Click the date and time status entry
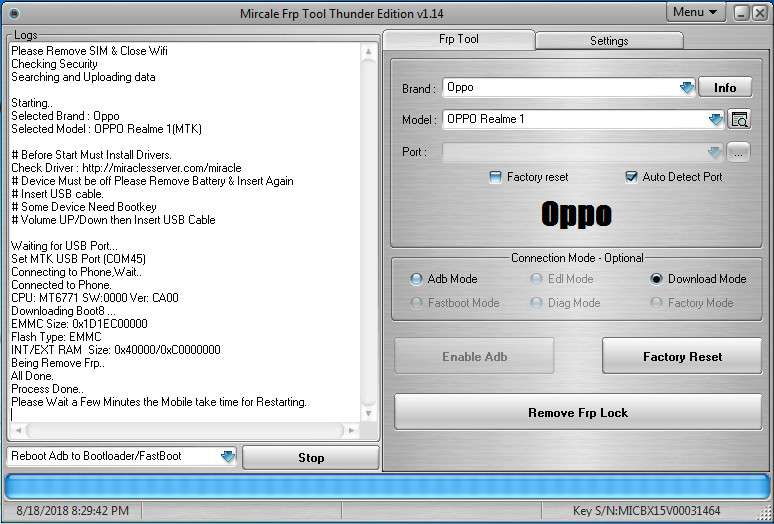Viewport: 774px width, 524px height. (x=73, y=511)
